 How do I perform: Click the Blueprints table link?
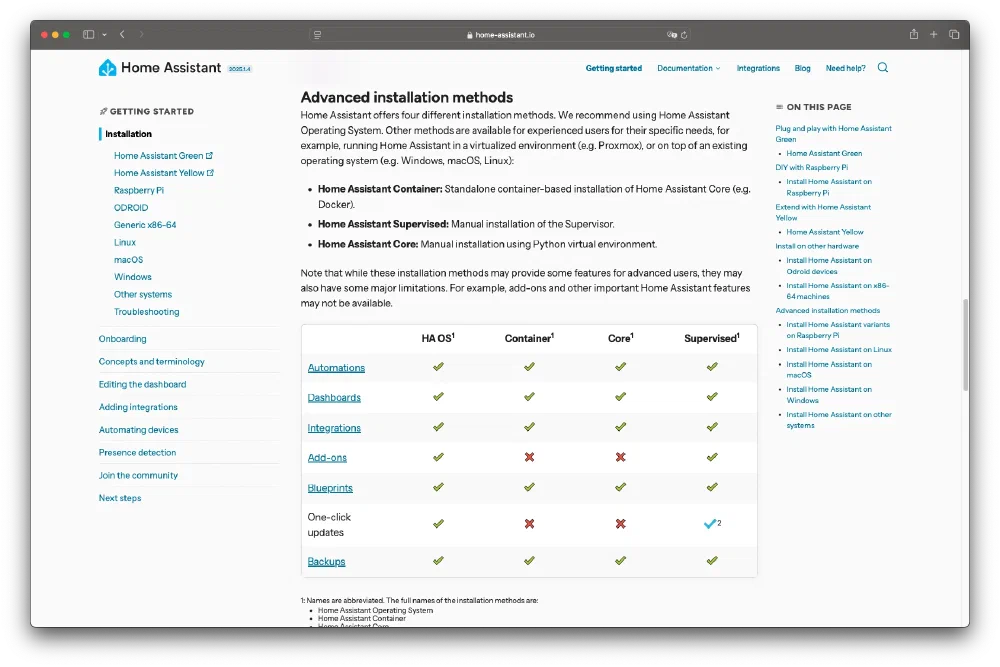coord(330,488)
